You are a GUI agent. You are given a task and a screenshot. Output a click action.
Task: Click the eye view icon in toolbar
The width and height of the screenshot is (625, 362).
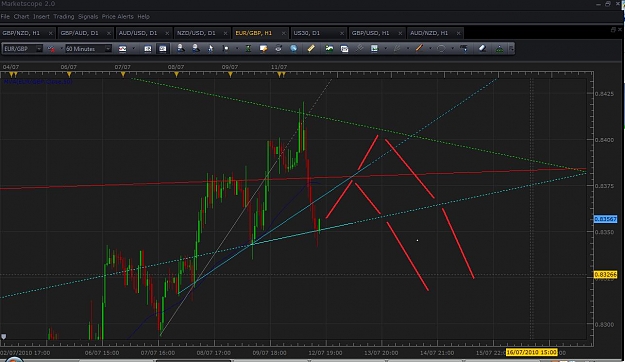point(278,49)
